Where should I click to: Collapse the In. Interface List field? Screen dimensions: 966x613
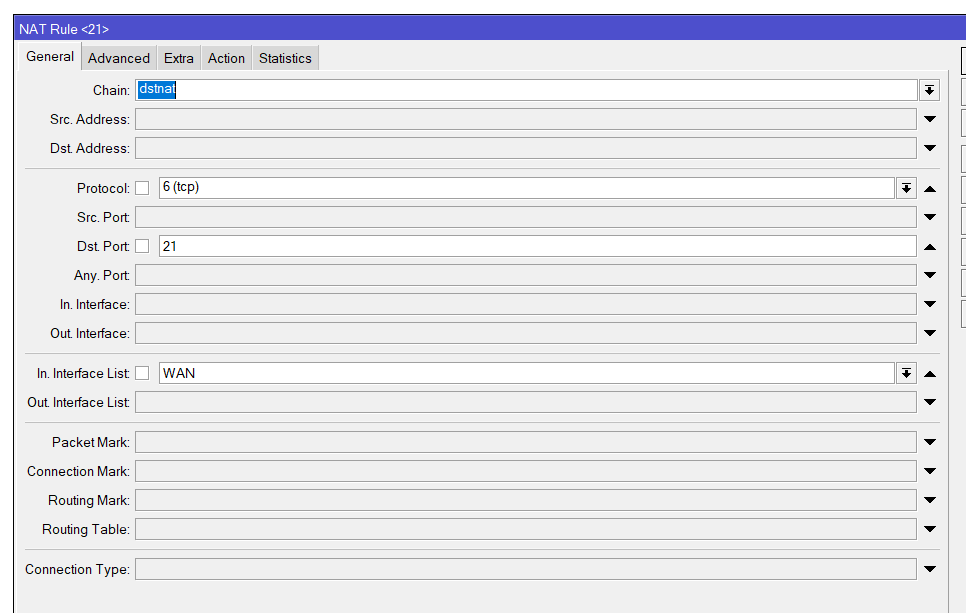point(930,373)
